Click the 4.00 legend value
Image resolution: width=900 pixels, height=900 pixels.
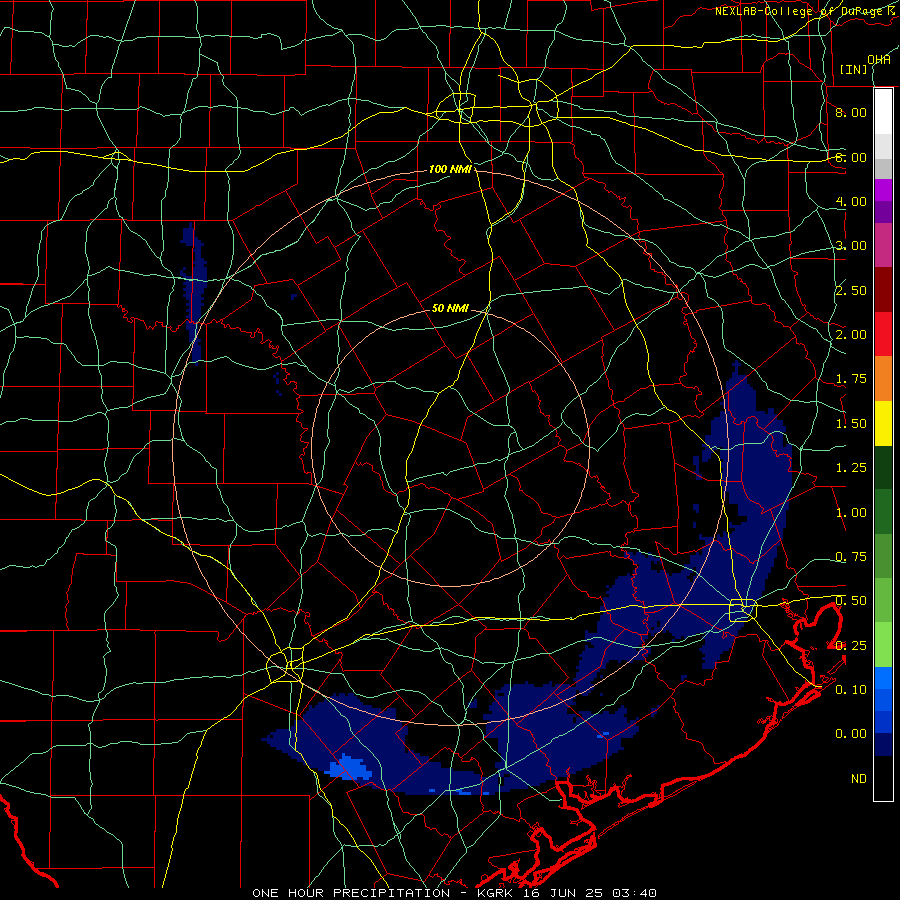tap(851, 201)
